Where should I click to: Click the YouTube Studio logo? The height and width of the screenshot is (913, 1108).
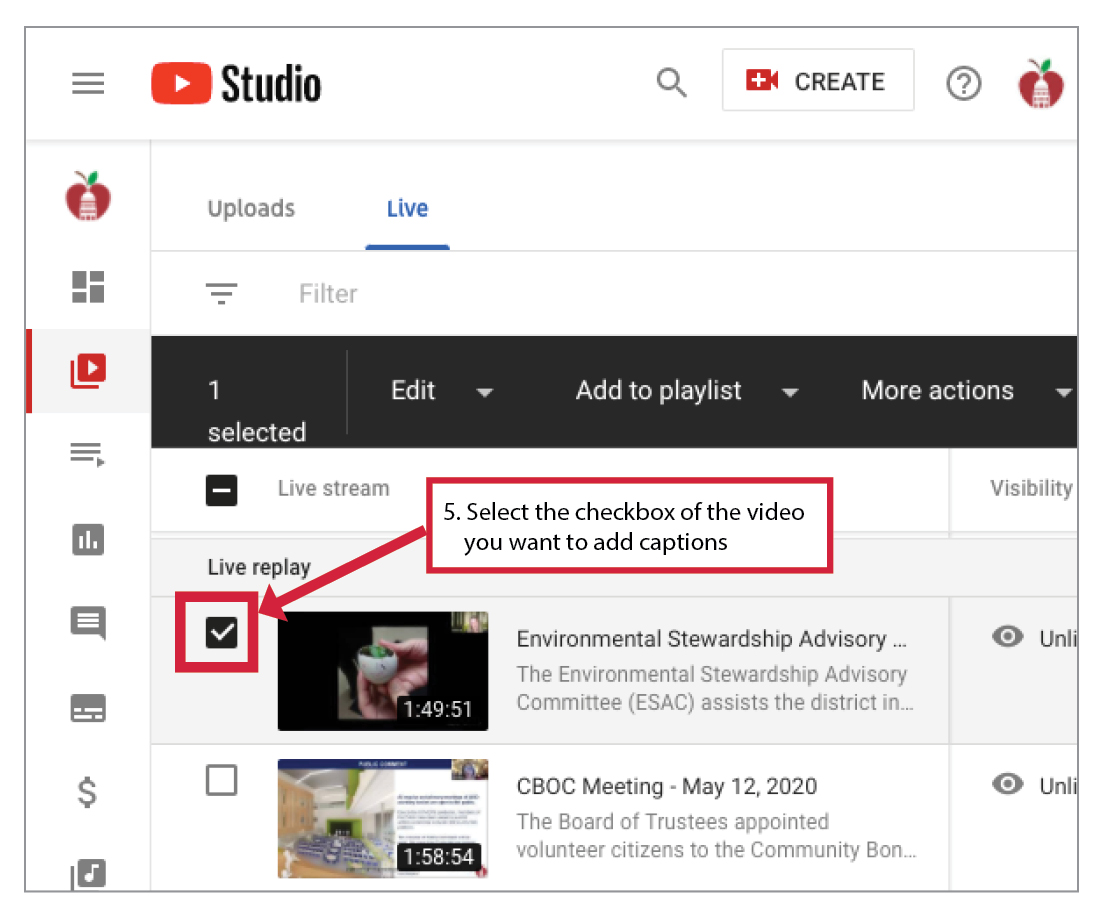(236, 83)
